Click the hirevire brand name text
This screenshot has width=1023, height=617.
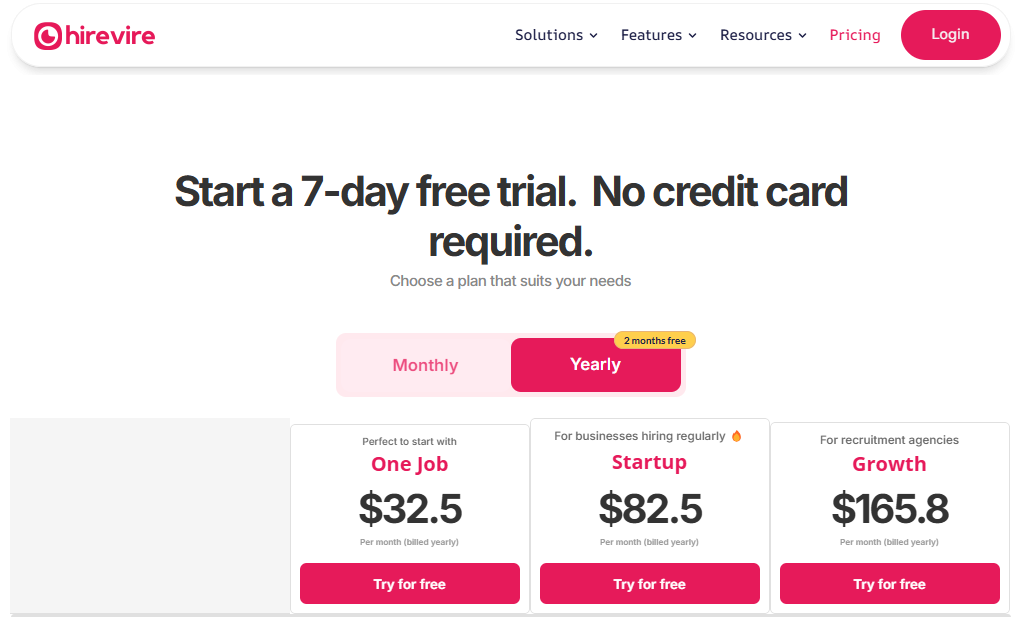pos(110,36)
